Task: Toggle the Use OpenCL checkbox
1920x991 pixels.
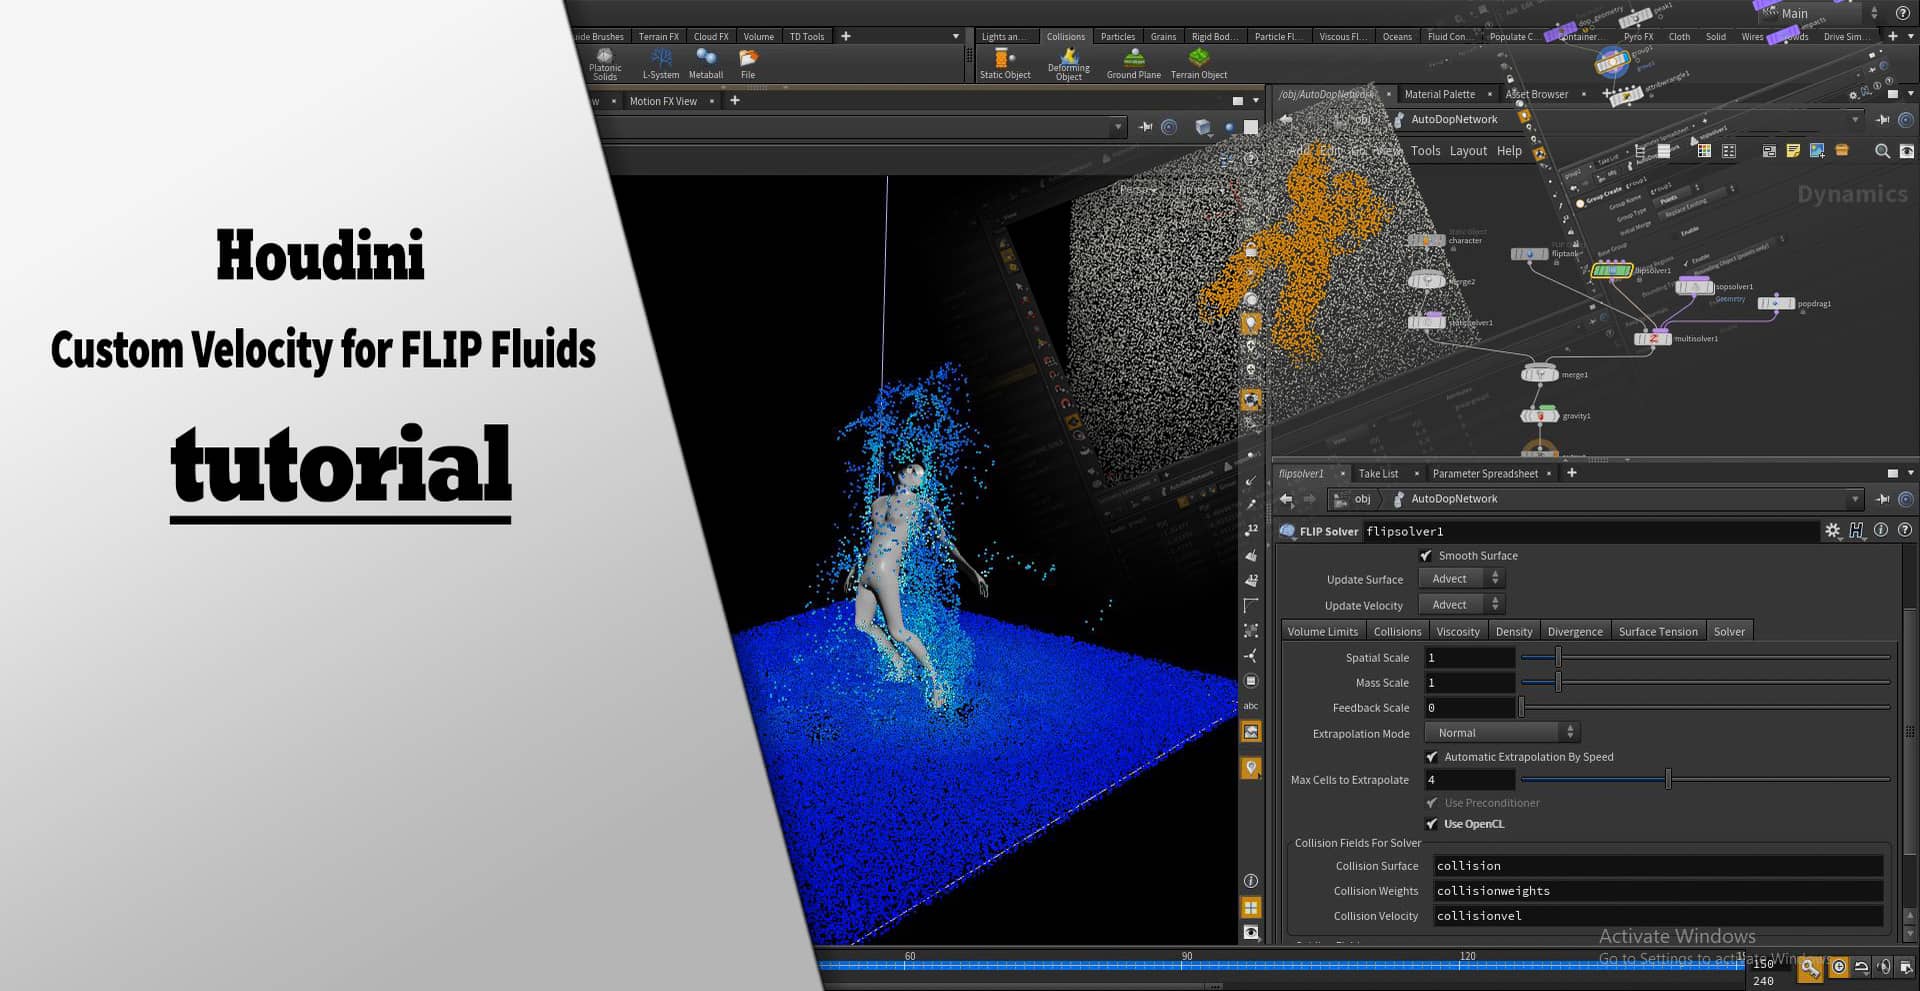Action: pos(1432,824)
